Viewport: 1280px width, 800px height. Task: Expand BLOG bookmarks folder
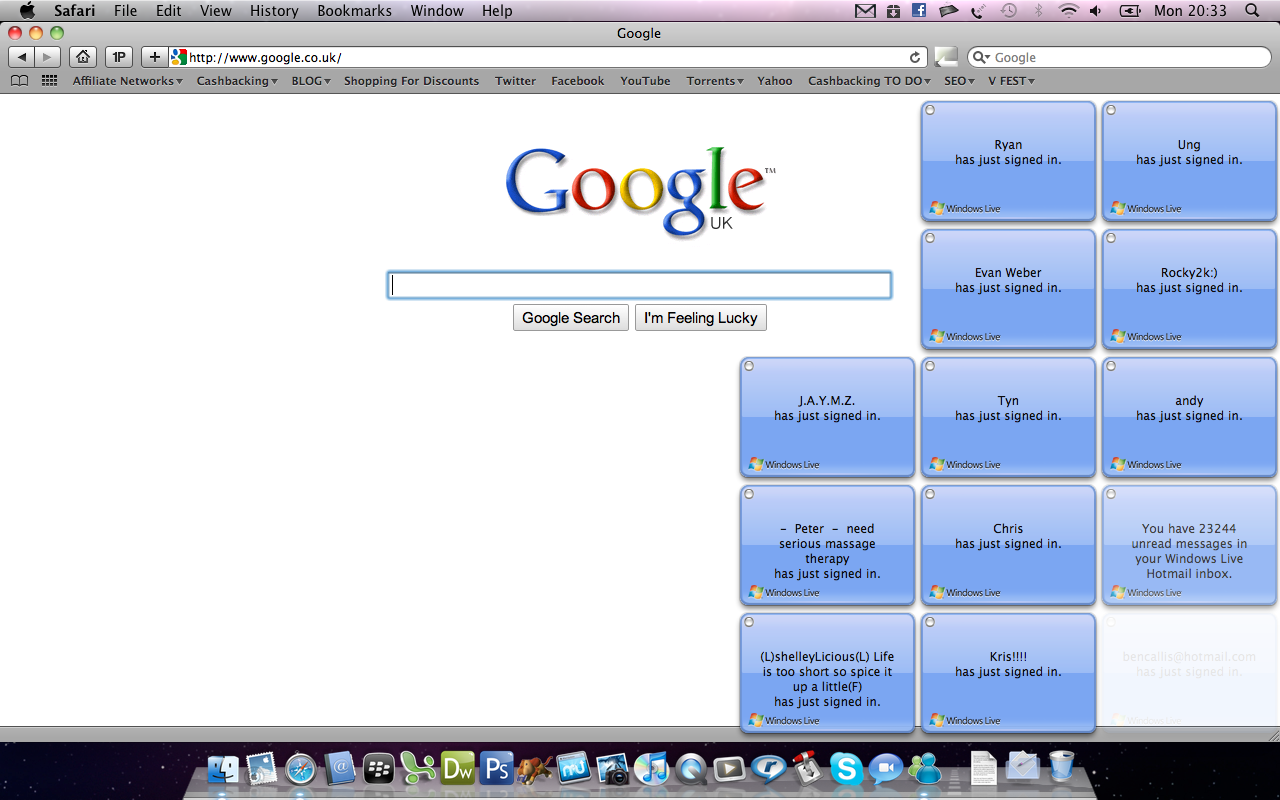point(311,81)
